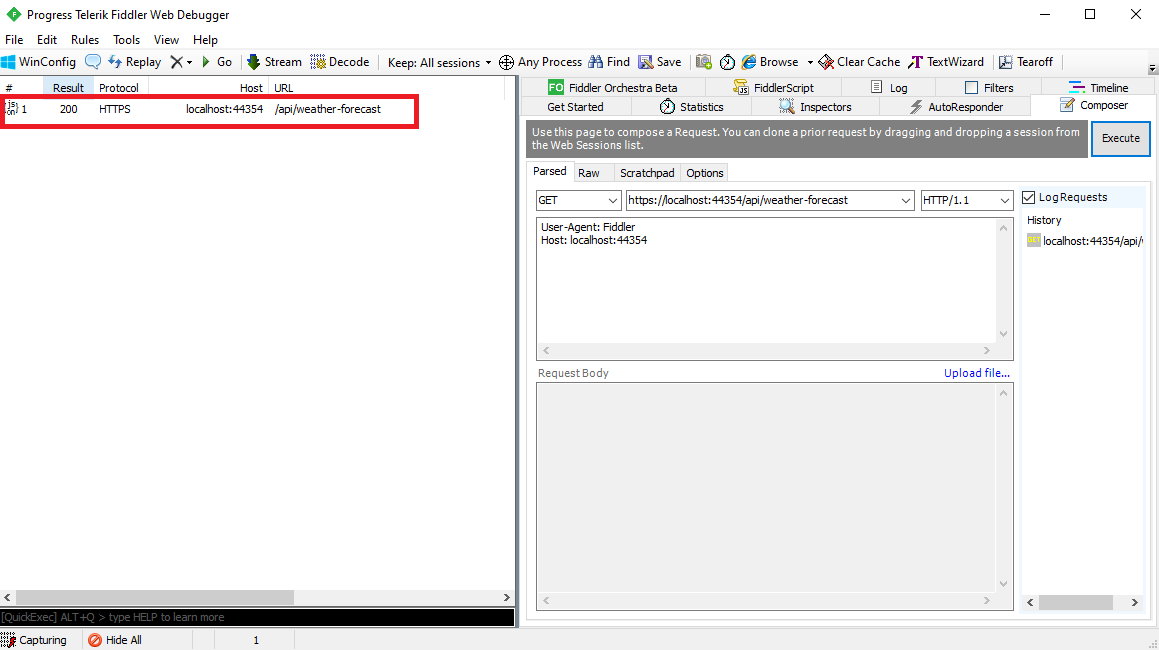The height and width of the screenshot is (650, 1159).
Task: Click inside the Request Body text area
Action: pos(767,489)
